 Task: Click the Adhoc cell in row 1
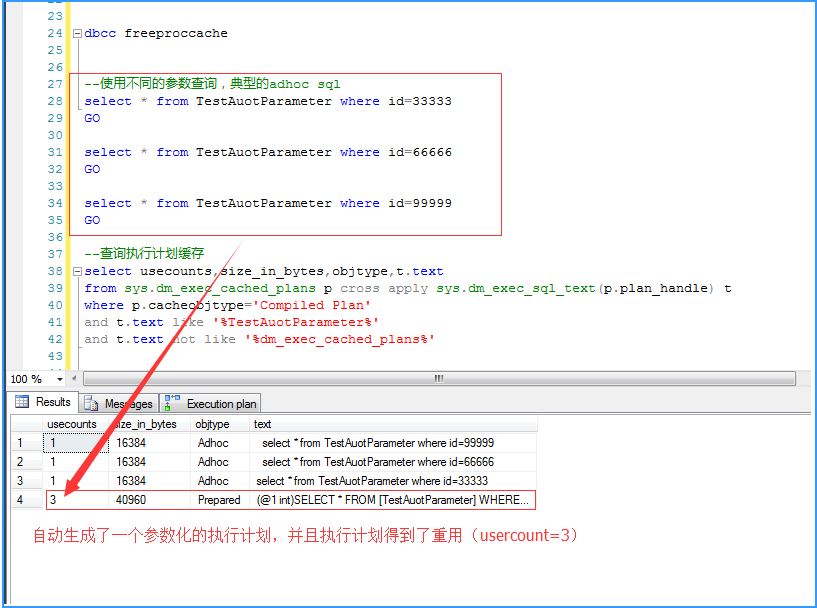(x=220, y=443)
